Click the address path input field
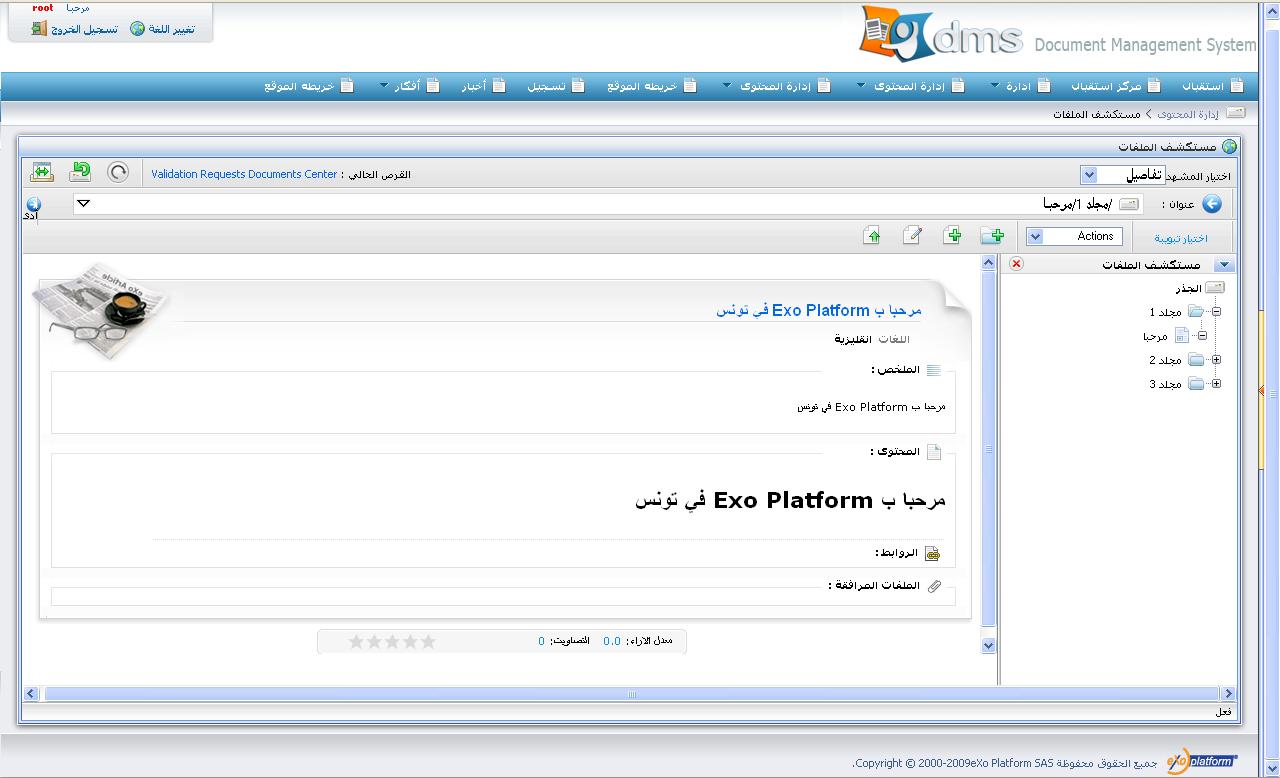 coord(600,204)
